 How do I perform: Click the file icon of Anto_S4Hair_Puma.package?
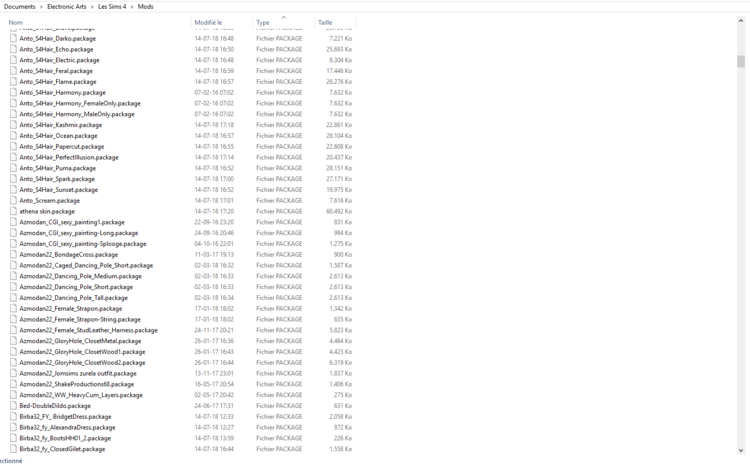click(13, 168)
